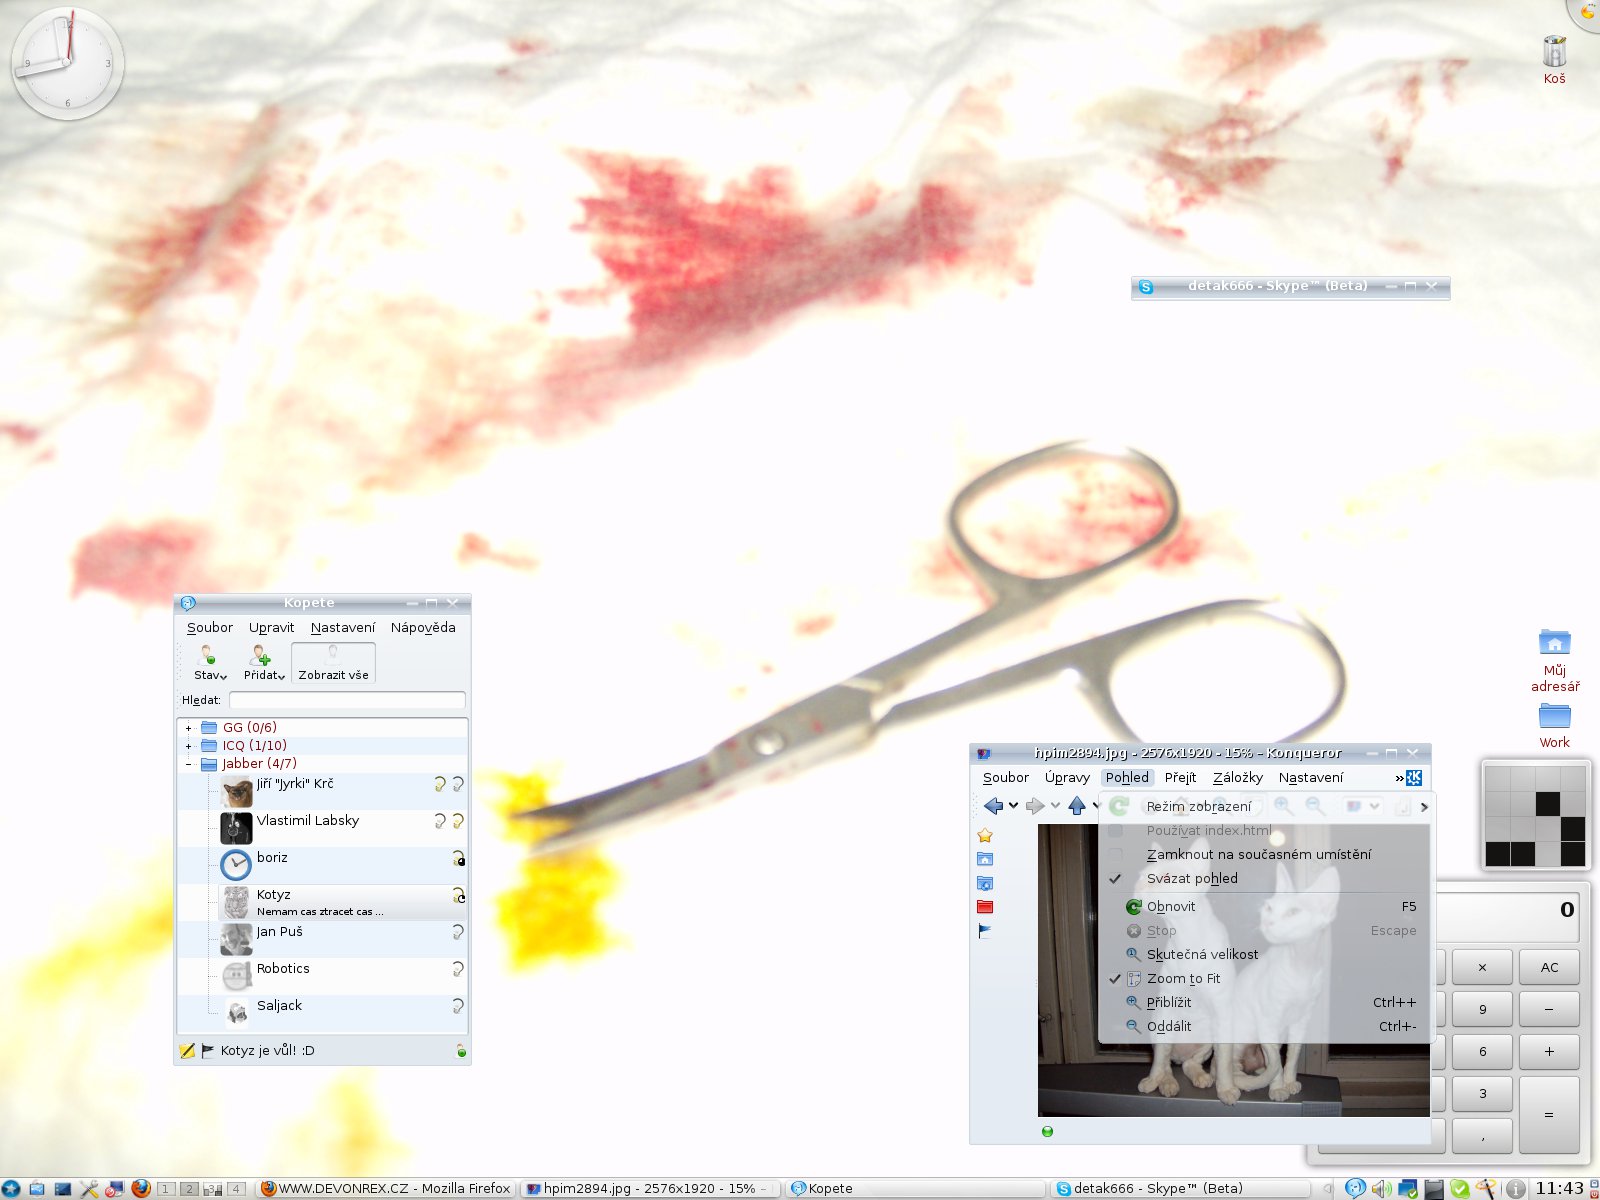Click the equals button on the calculator
Screen dimensions: 1600x1200
coord(1549,1114)
